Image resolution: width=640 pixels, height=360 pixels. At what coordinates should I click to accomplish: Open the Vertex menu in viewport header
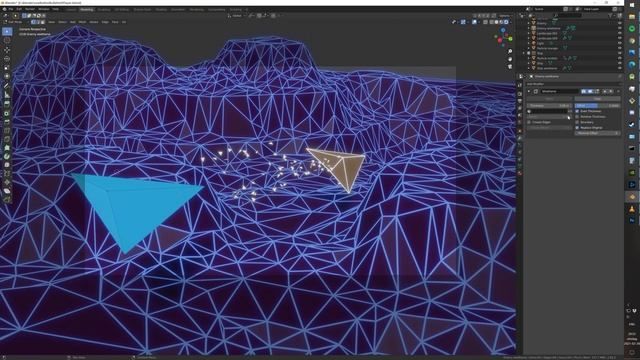pos(94,22)
